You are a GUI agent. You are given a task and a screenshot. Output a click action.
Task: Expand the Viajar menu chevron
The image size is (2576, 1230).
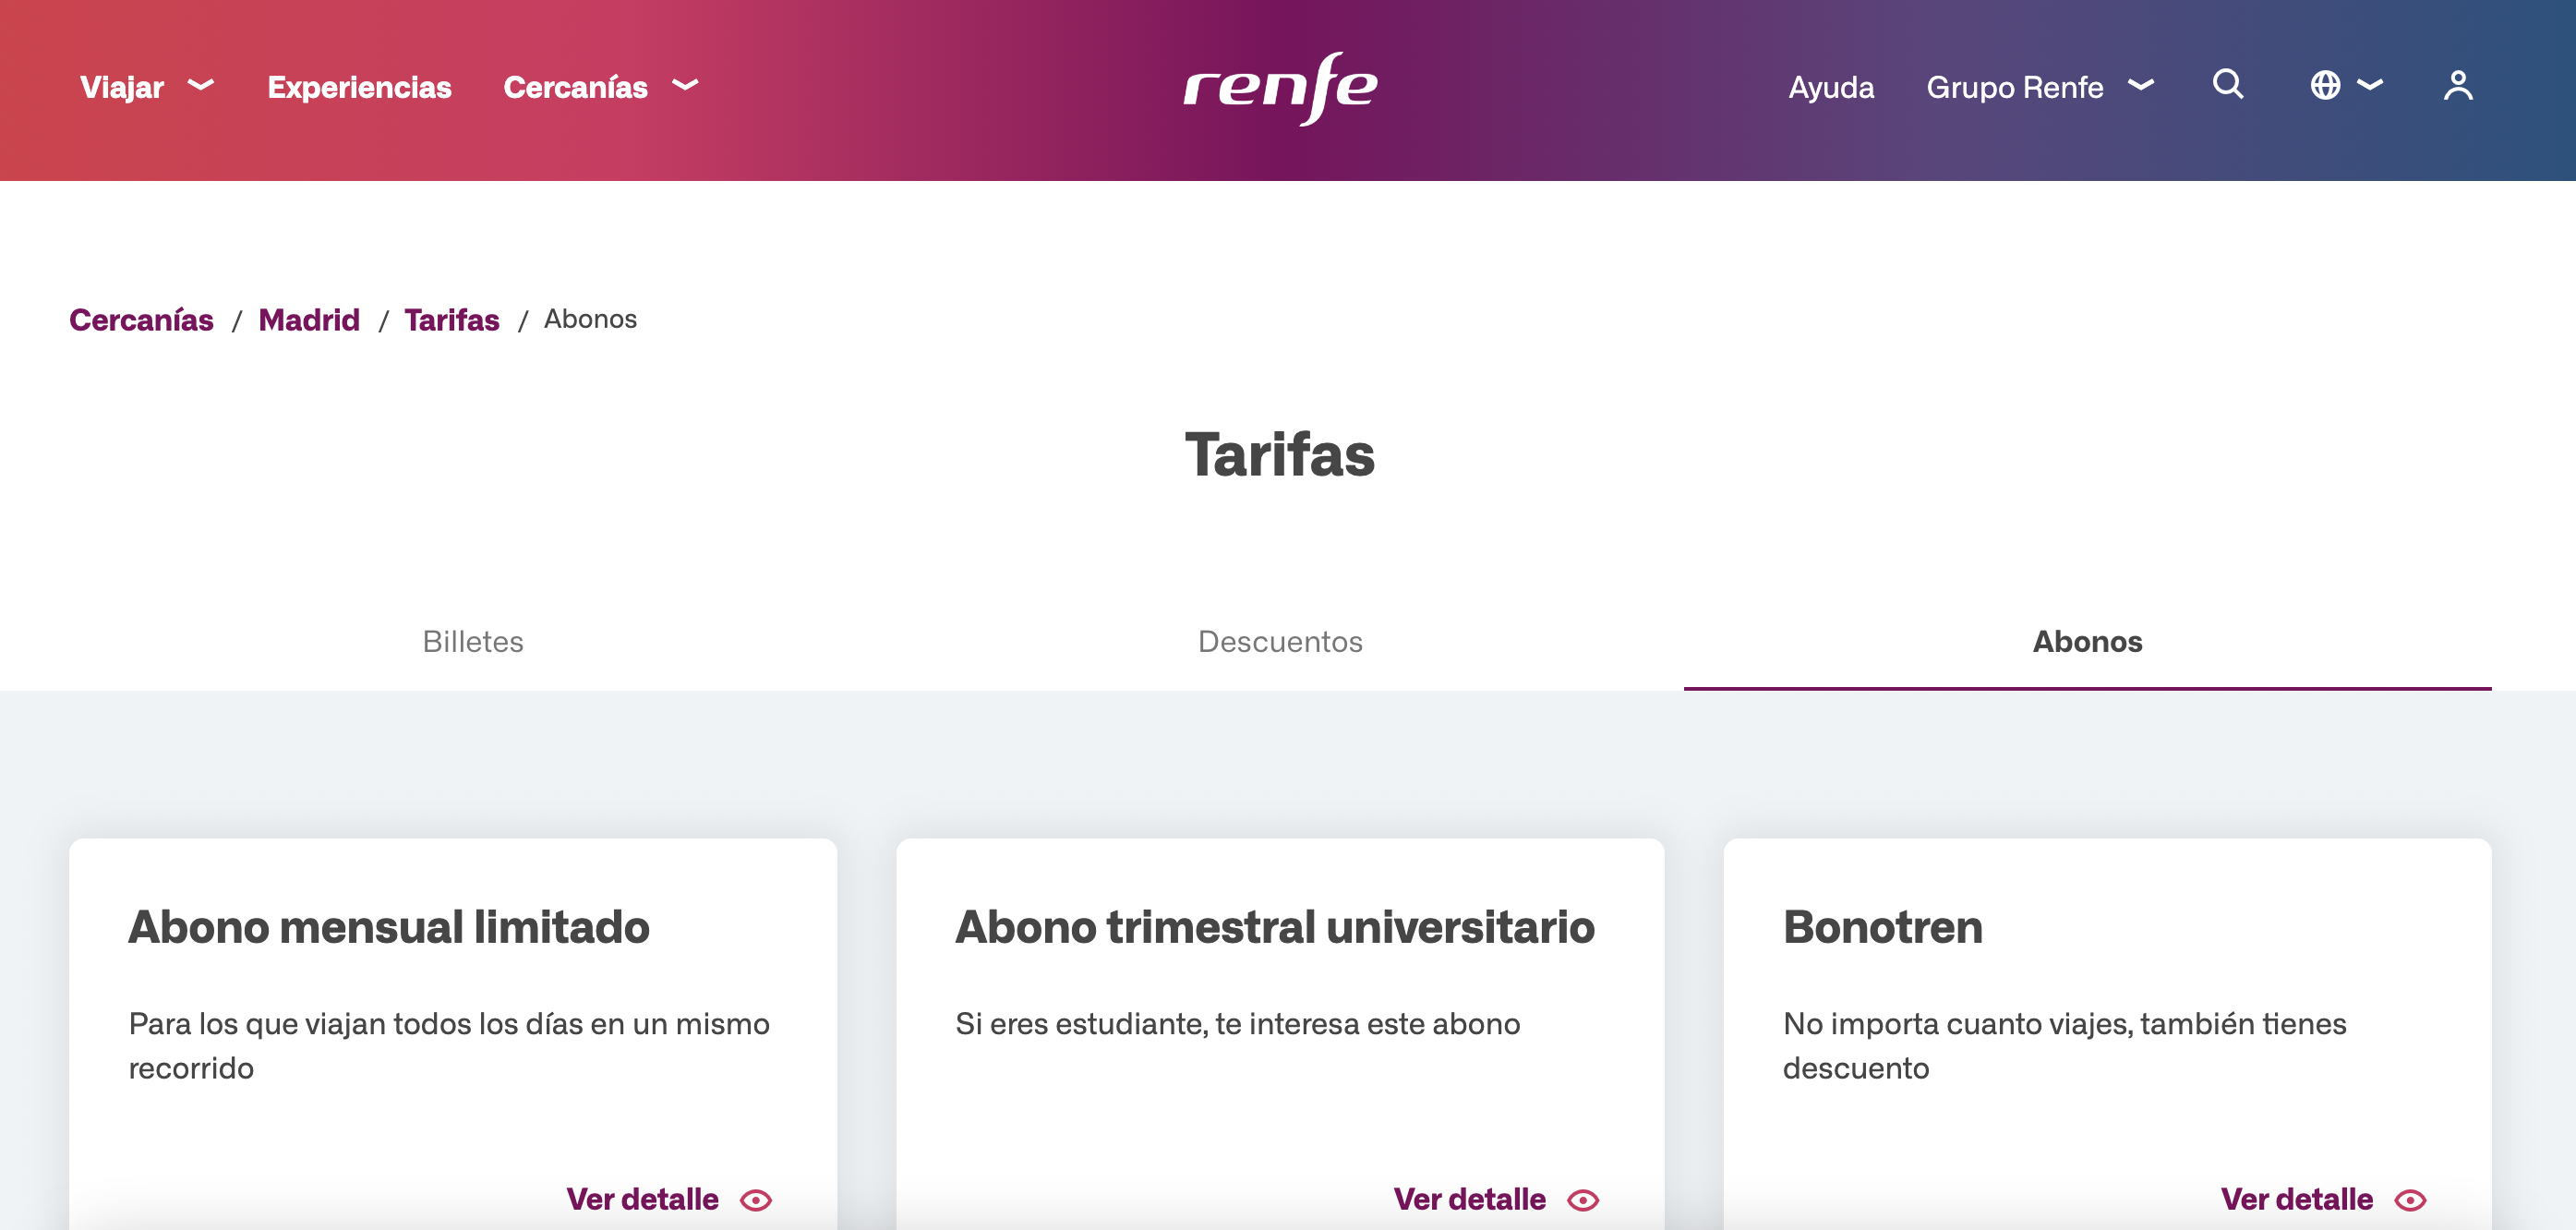201,86
